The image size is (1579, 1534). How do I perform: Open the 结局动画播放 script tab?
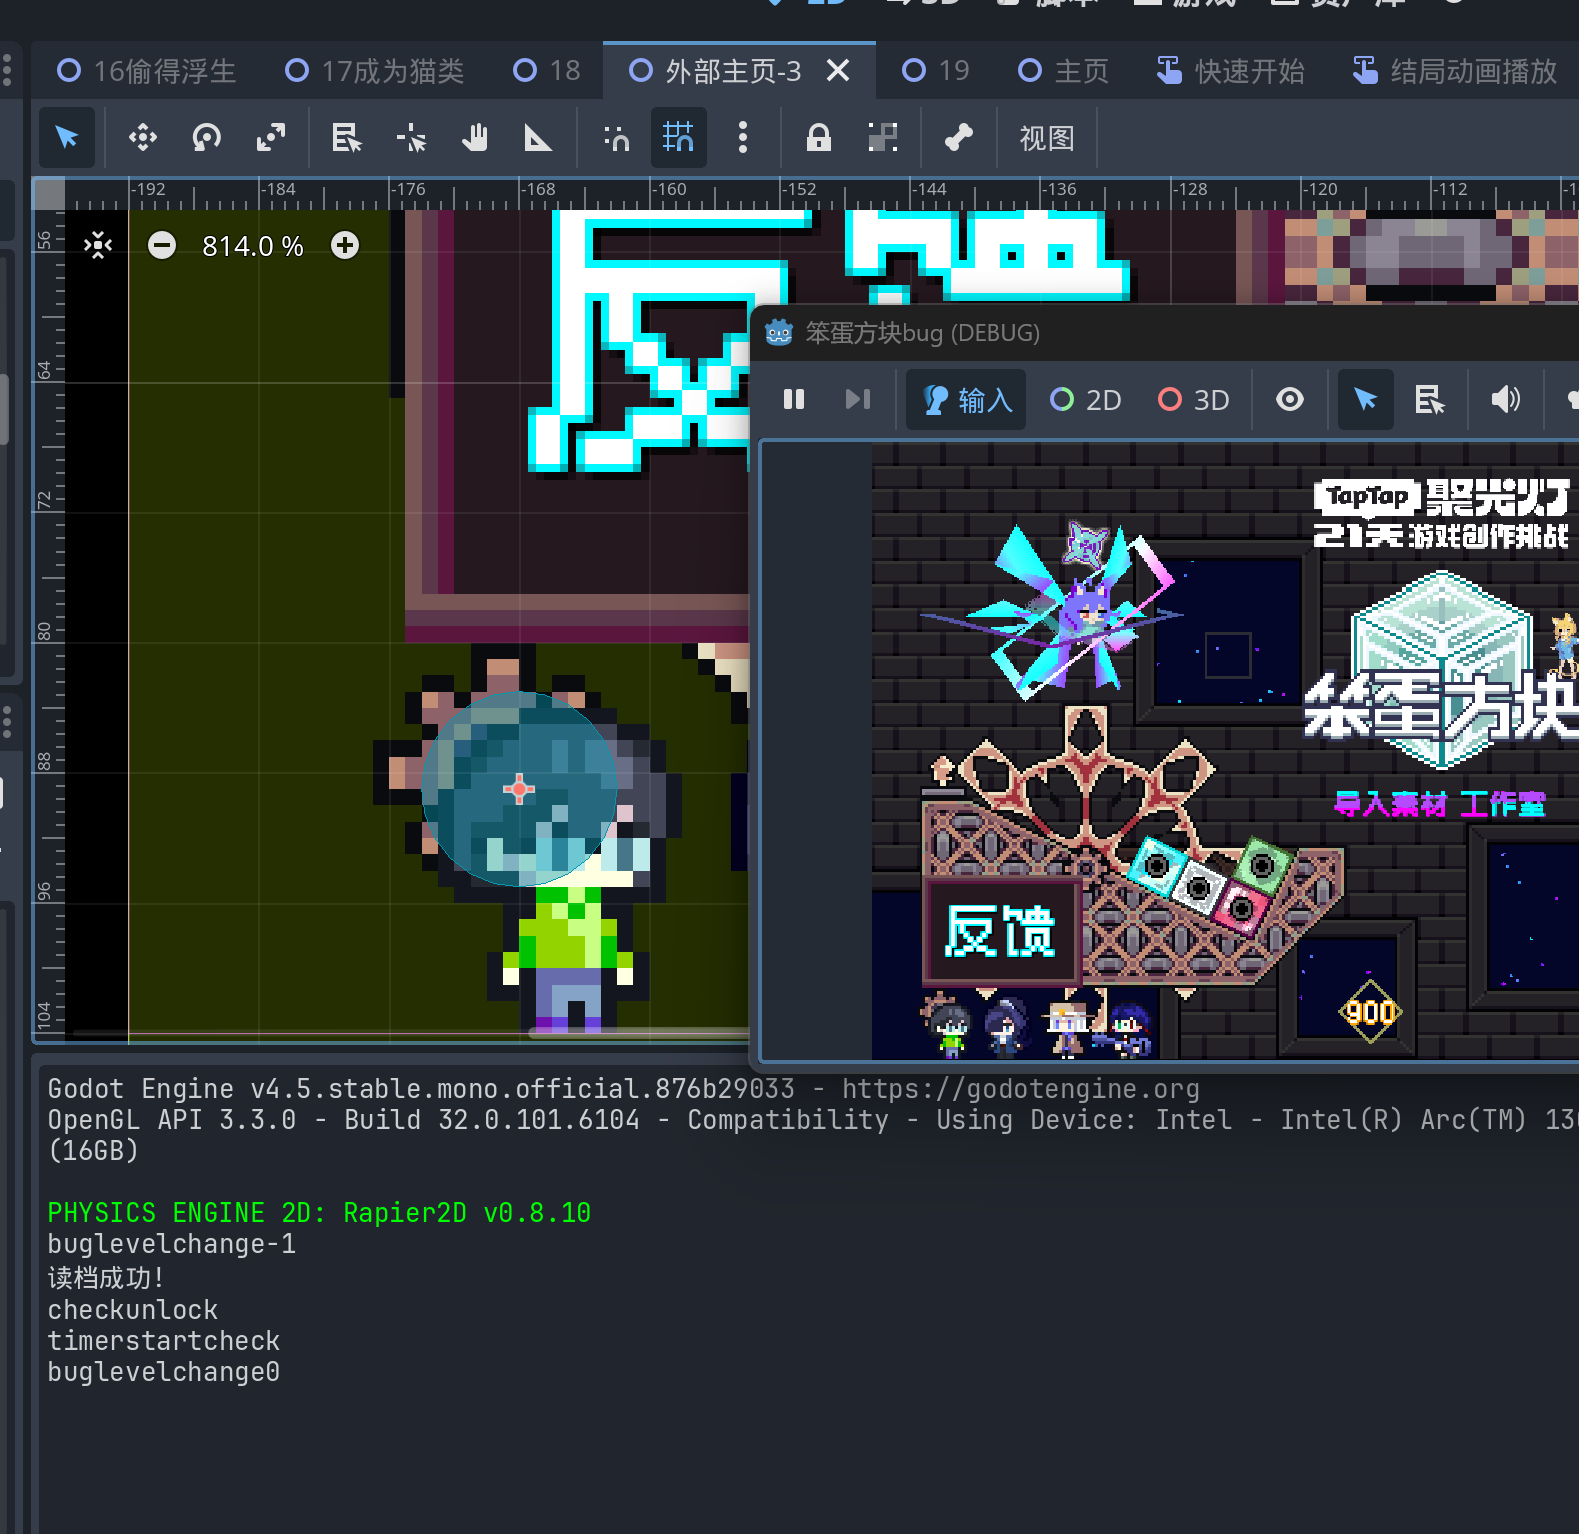tap(1455, 71)
